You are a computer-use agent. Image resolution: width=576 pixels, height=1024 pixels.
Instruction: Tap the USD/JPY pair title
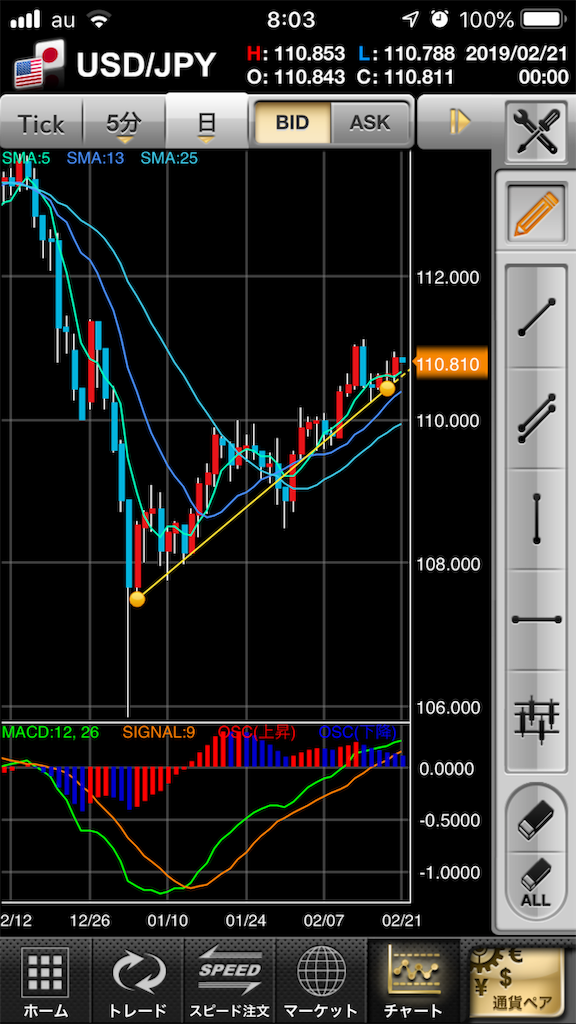(x=146, y=65)
